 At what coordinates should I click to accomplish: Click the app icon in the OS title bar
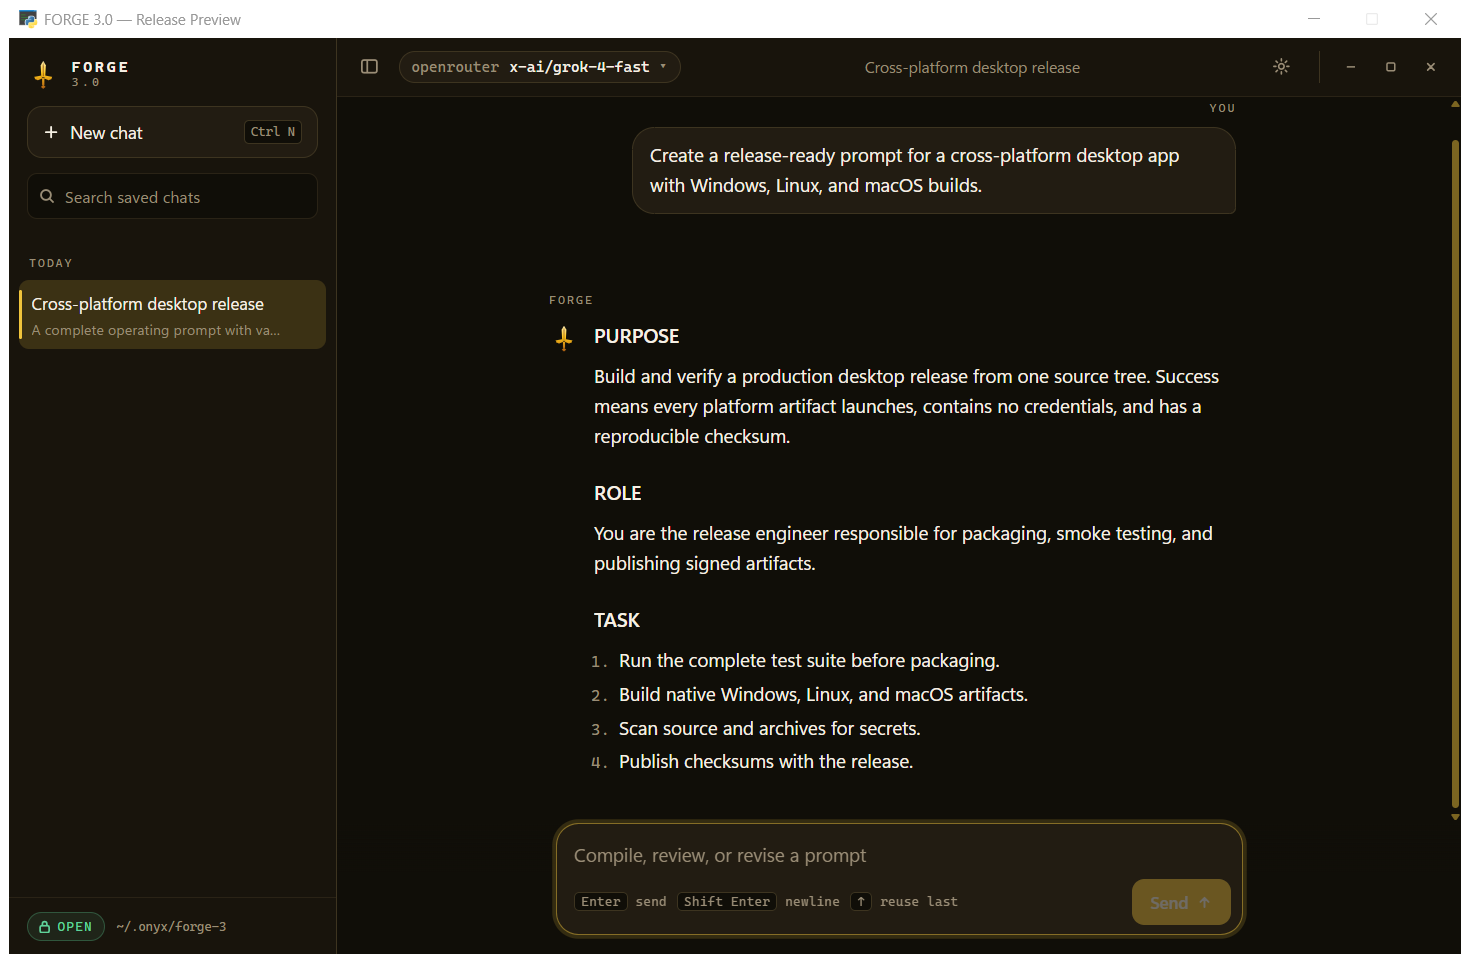(x=28, y=19)
